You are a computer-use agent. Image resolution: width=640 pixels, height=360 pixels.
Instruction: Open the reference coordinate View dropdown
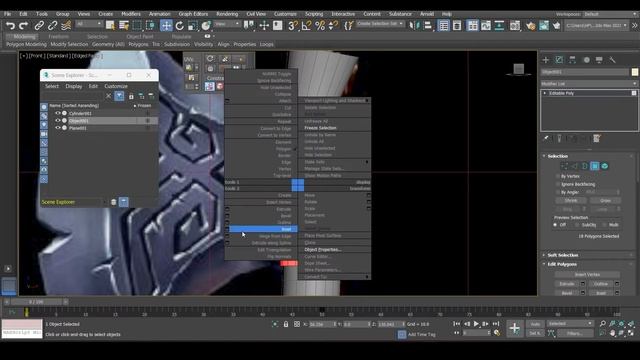(x=227, y=24)
